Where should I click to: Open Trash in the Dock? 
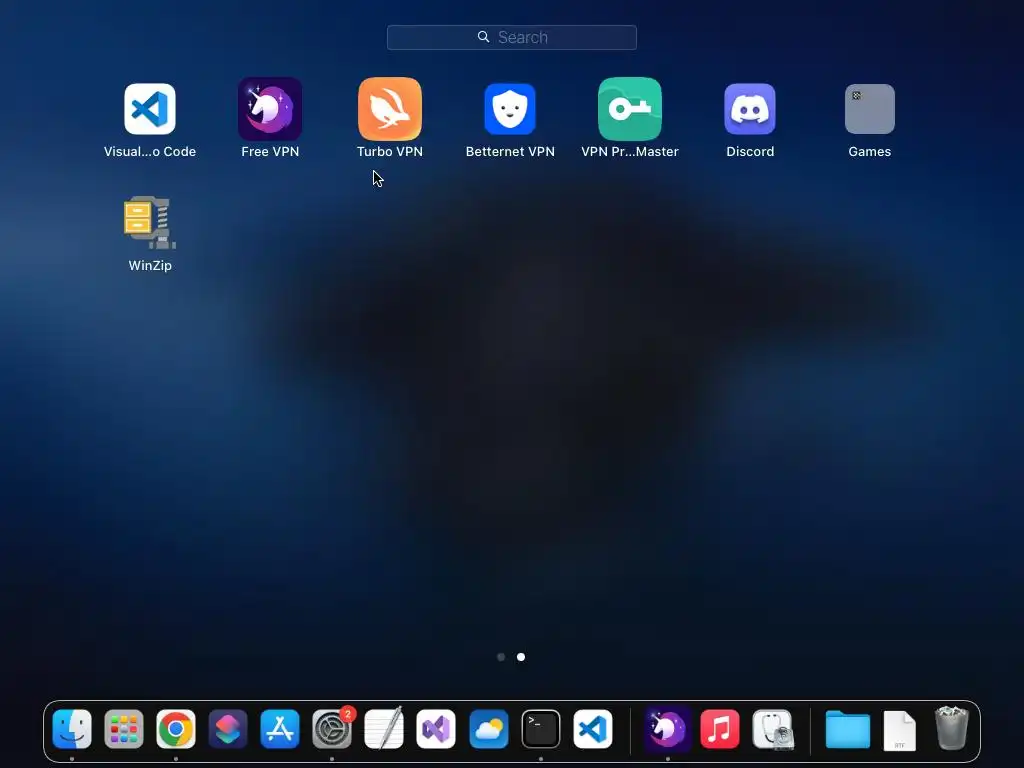(x=952, y=728)
